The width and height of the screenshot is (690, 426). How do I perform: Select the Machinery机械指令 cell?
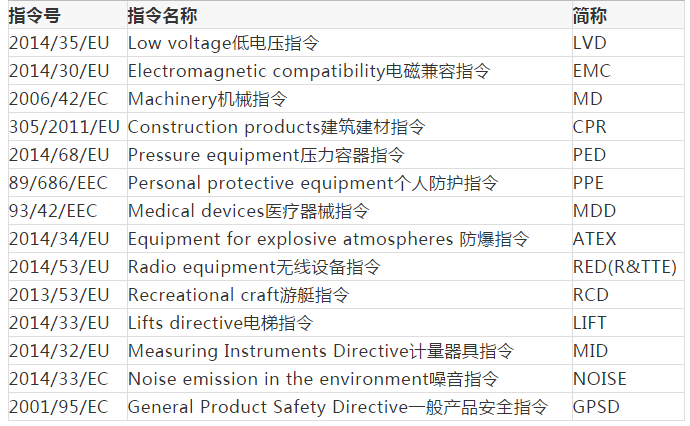pos(207,99)
